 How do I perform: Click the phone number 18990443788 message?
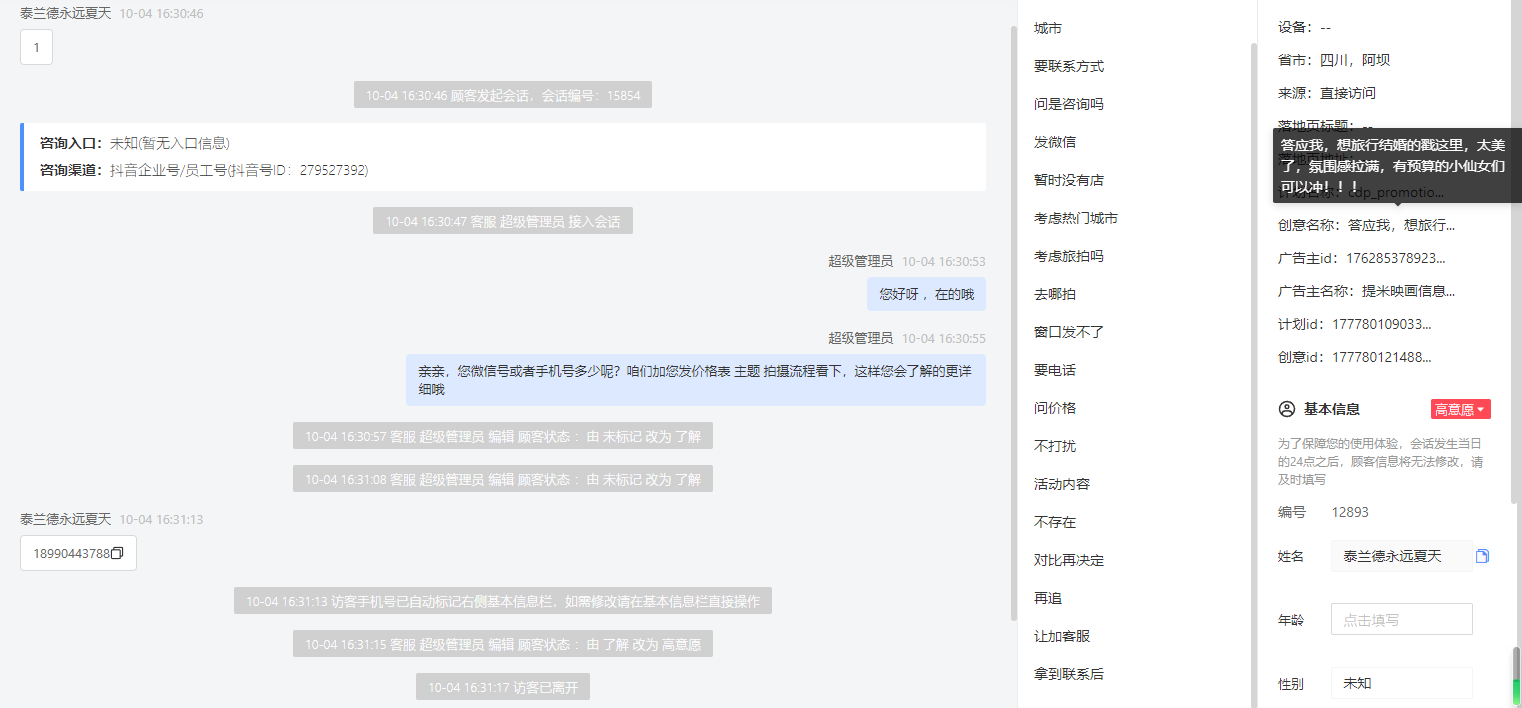78,553
